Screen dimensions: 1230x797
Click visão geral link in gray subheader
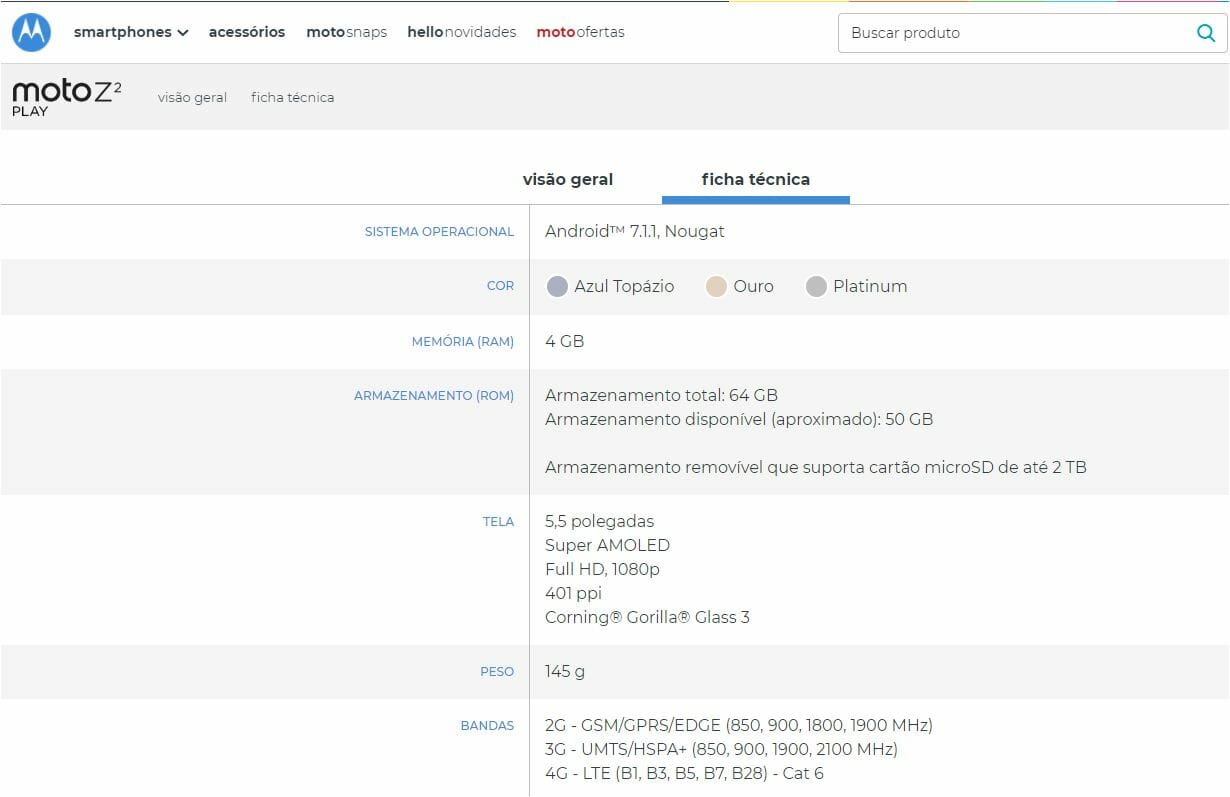(192, 97)
